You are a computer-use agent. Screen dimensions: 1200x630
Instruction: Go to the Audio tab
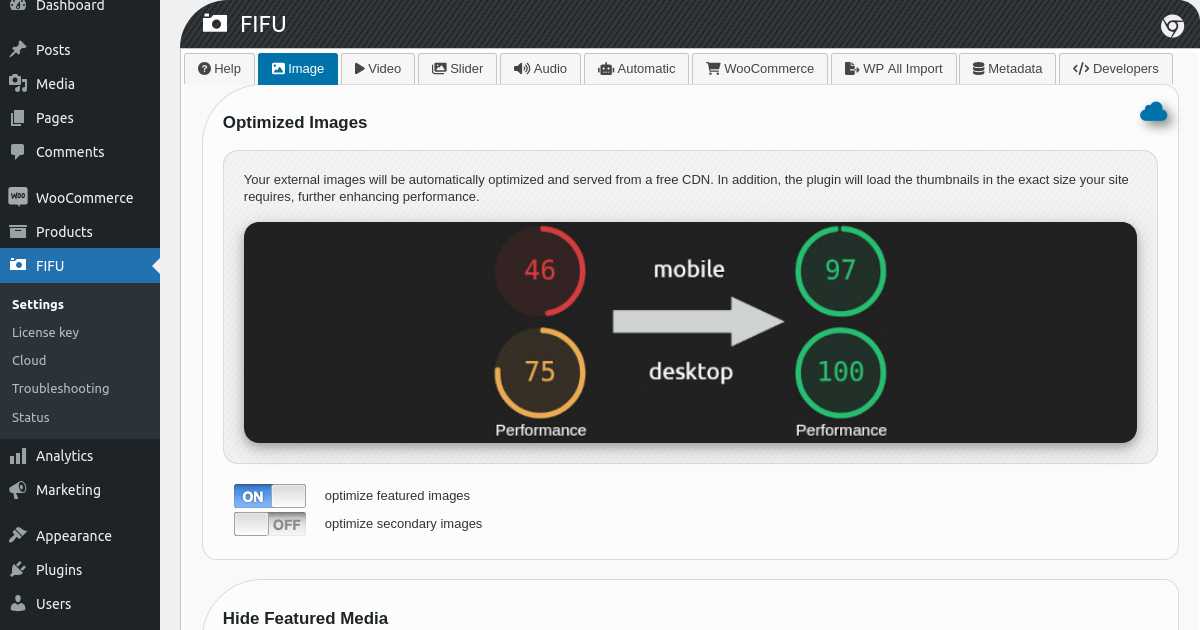click(x=540, y=69)
